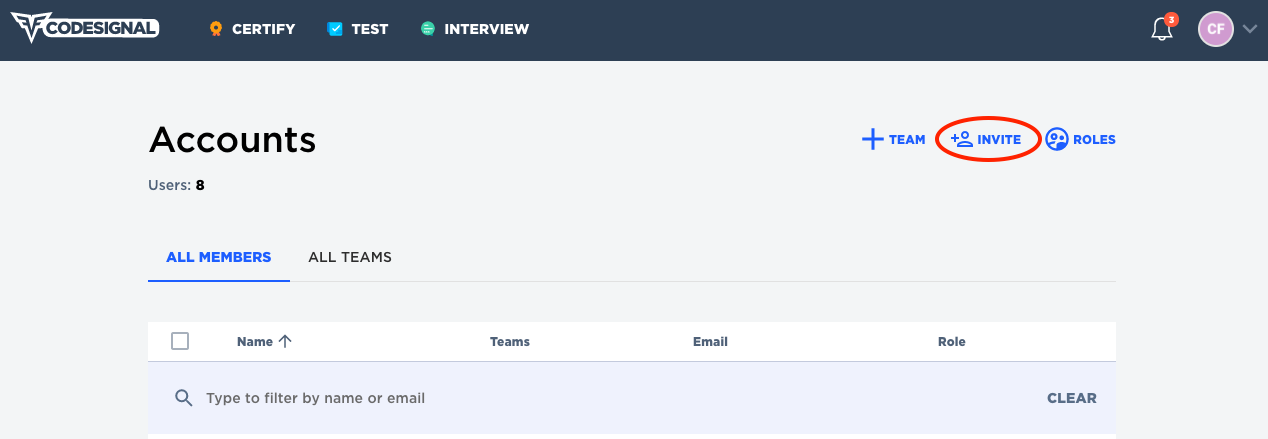Click the Invite button label
This screenshot has height=439, width=1268.
(999, 140)
